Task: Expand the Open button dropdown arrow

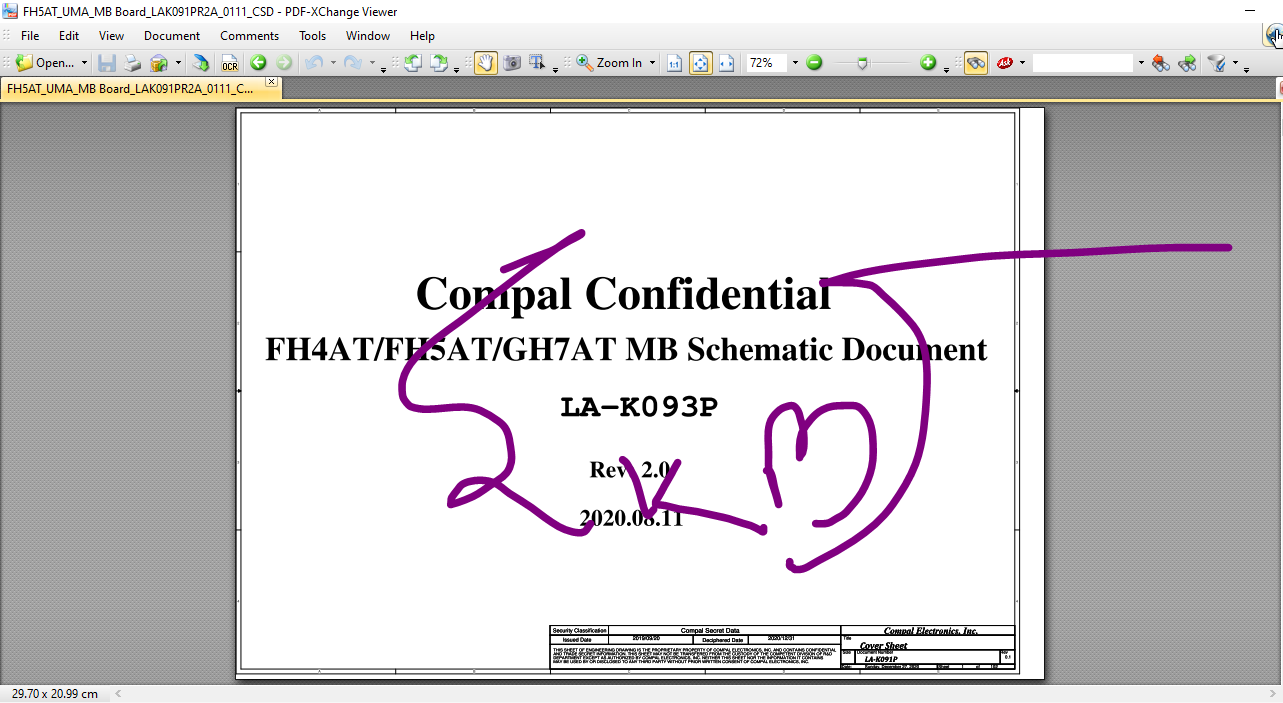Action: 84,63
